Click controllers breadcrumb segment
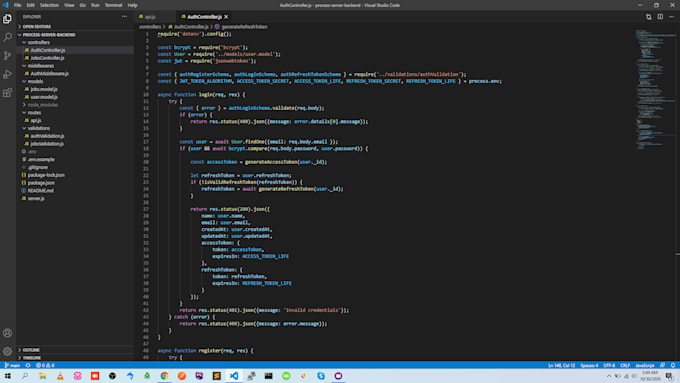Viewport: 680px width, 383px height. point(150,27)
